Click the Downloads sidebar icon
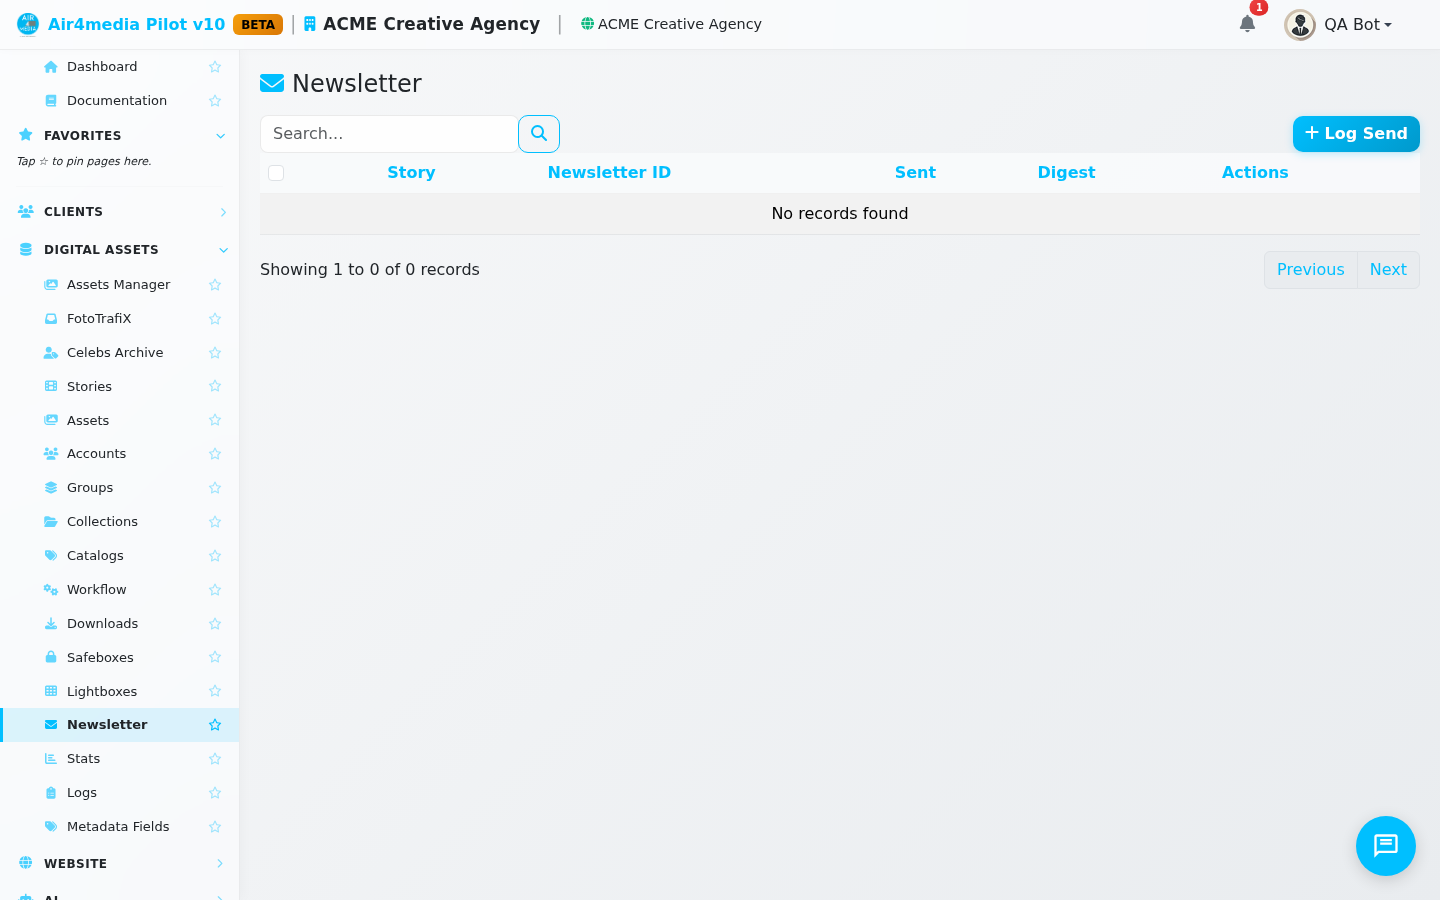1440x900 pixels. point(51,624)
